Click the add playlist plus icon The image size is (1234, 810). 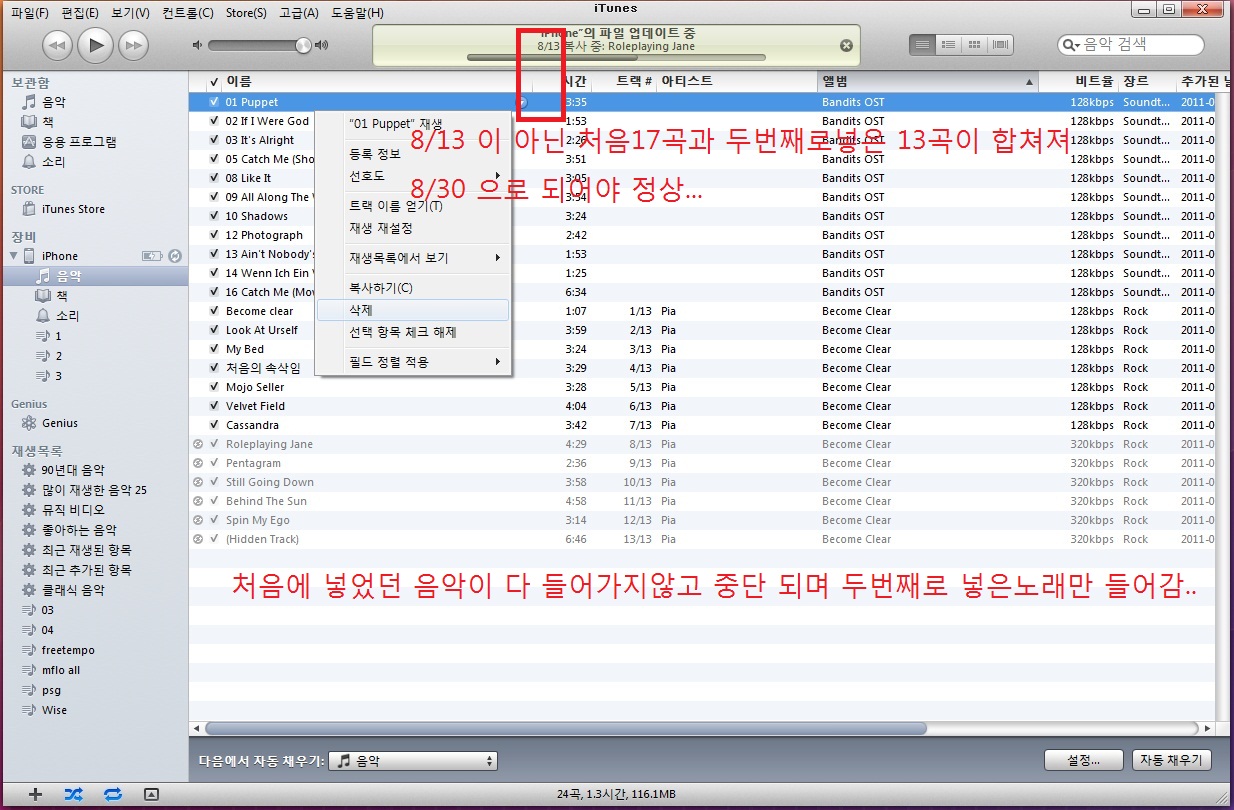(36, 794)
